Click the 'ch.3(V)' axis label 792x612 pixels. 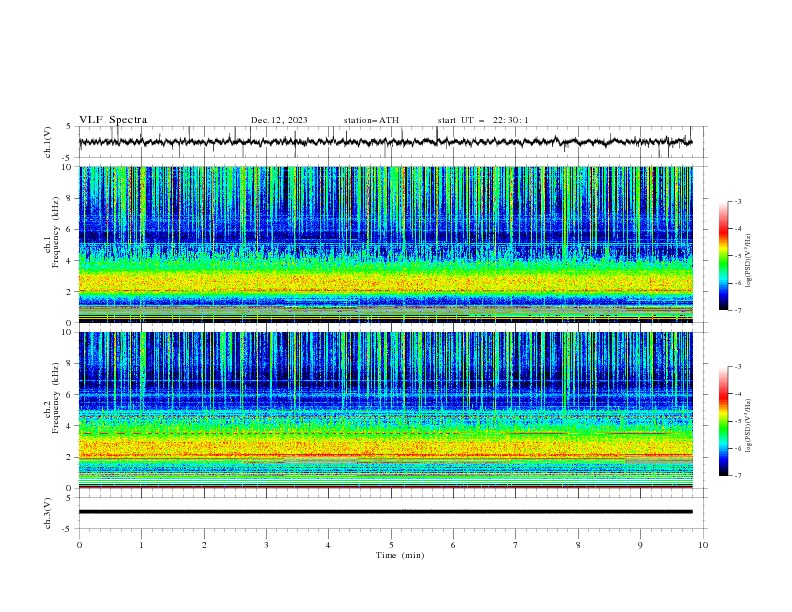coord(48,513)
